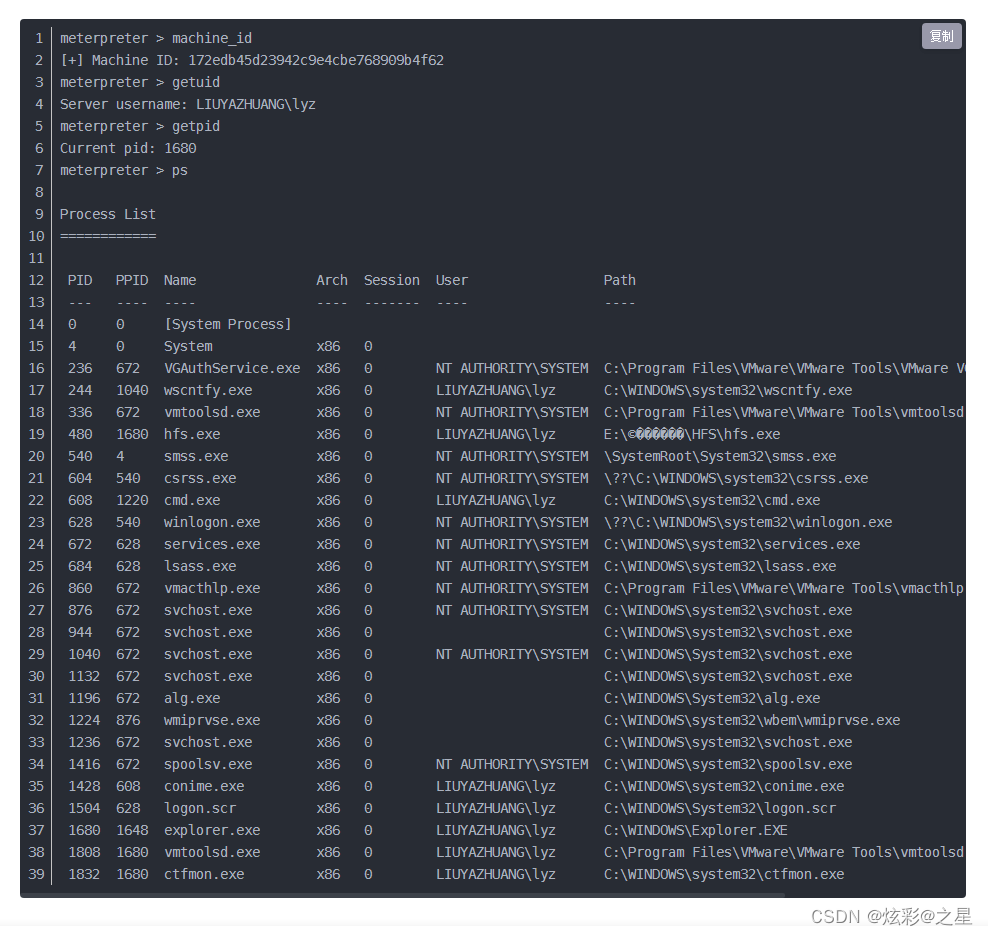Image resolution: width=988 pixels, height=936 pixels.
Task: Click the vmacthlp.exe process name
Action: (212, 589)
